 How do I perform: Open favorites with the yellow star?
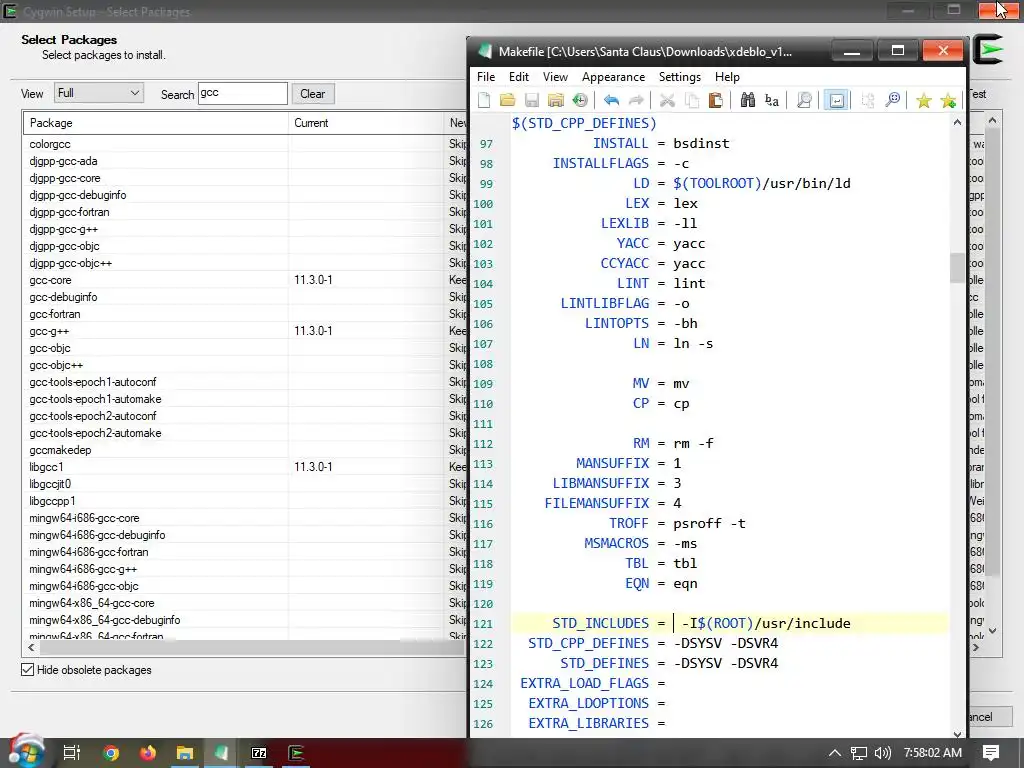click(x=923, y=100)
